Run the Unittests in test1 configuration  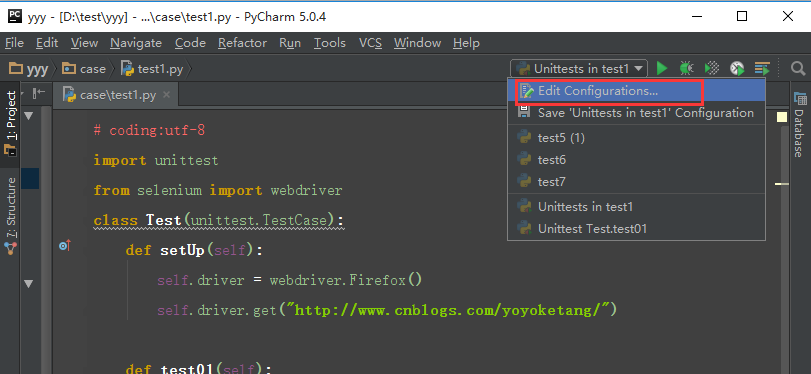coord(662,68)
